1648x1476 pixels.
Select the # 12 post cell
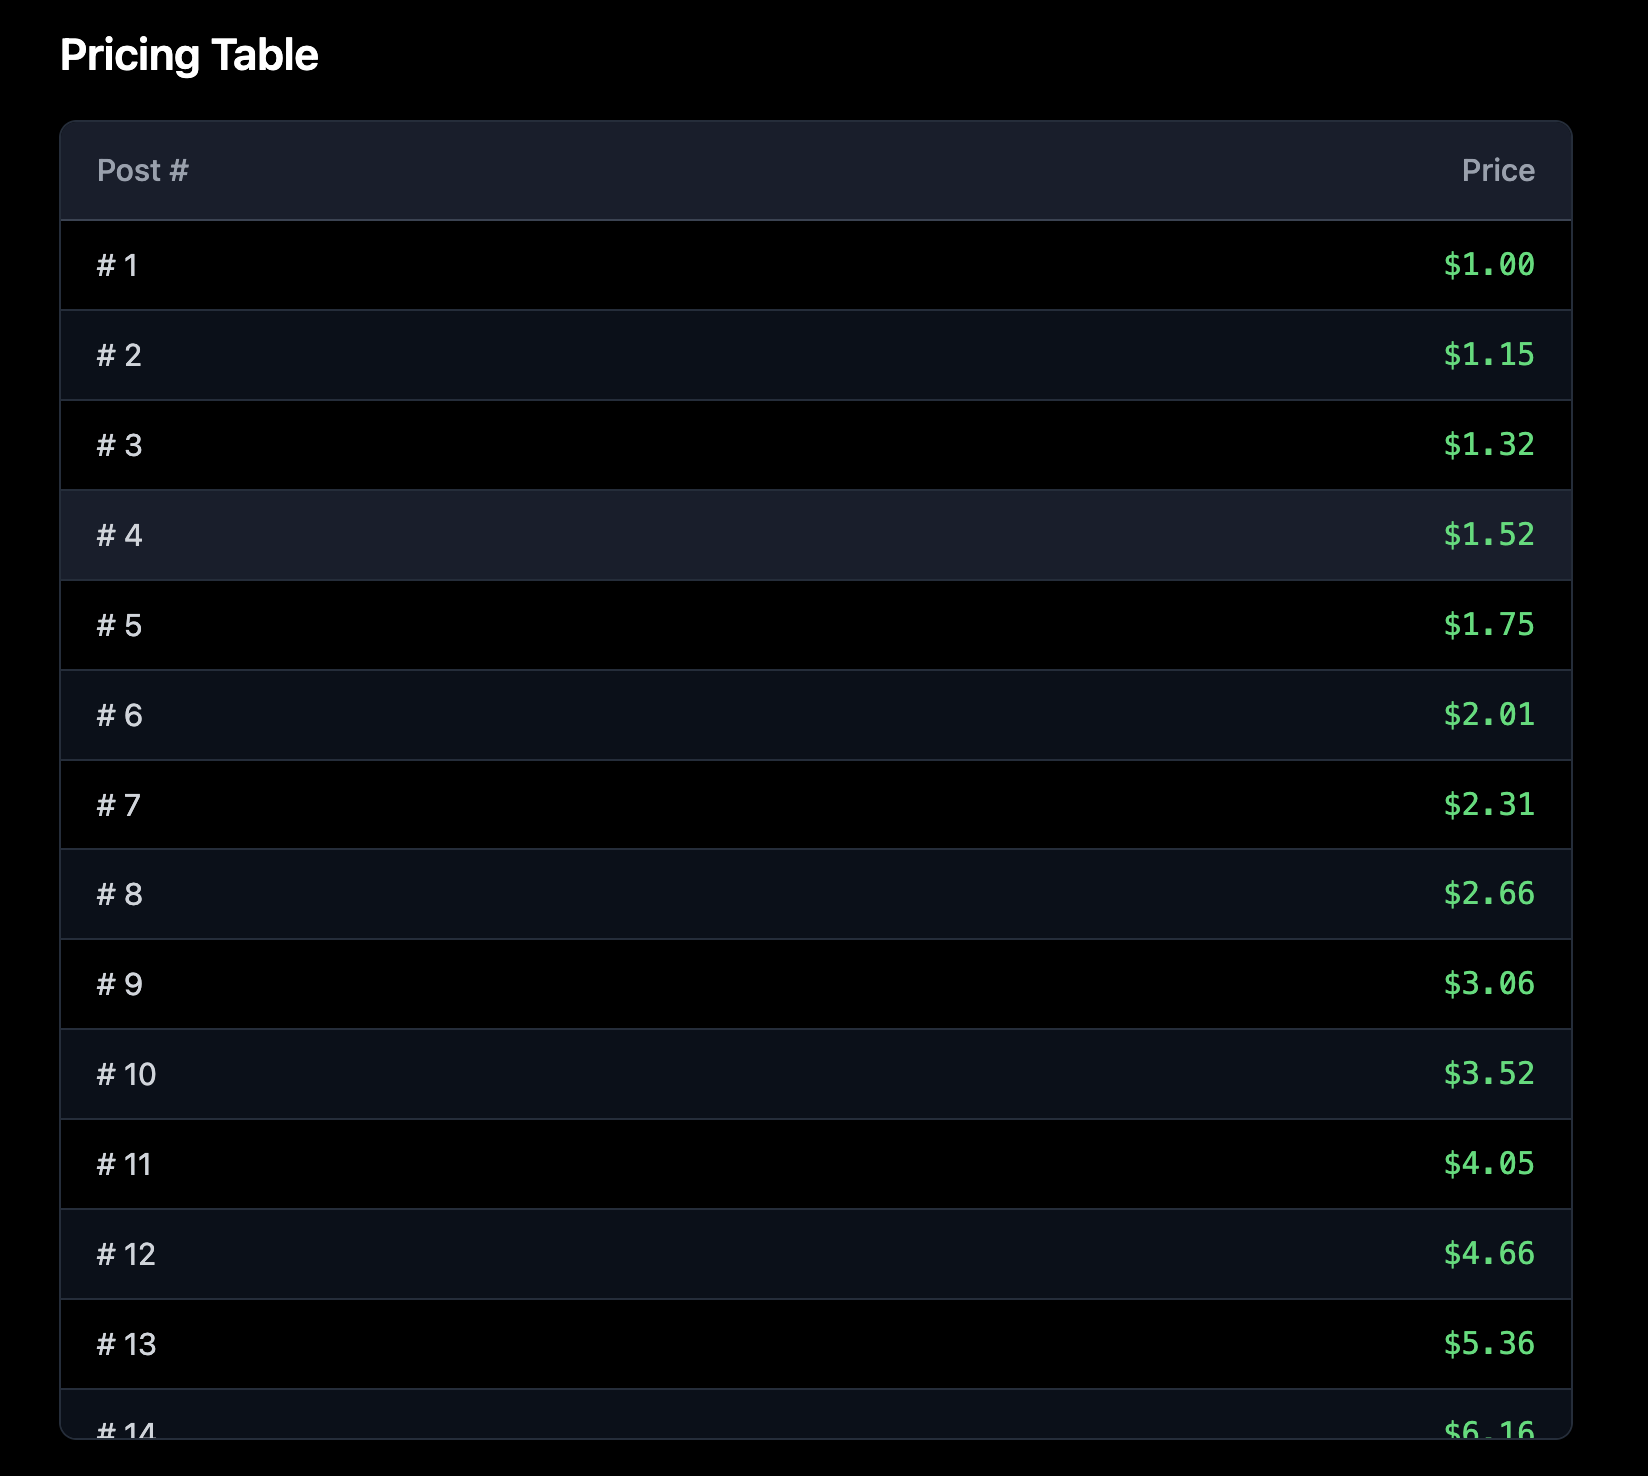click(126, 1254)
